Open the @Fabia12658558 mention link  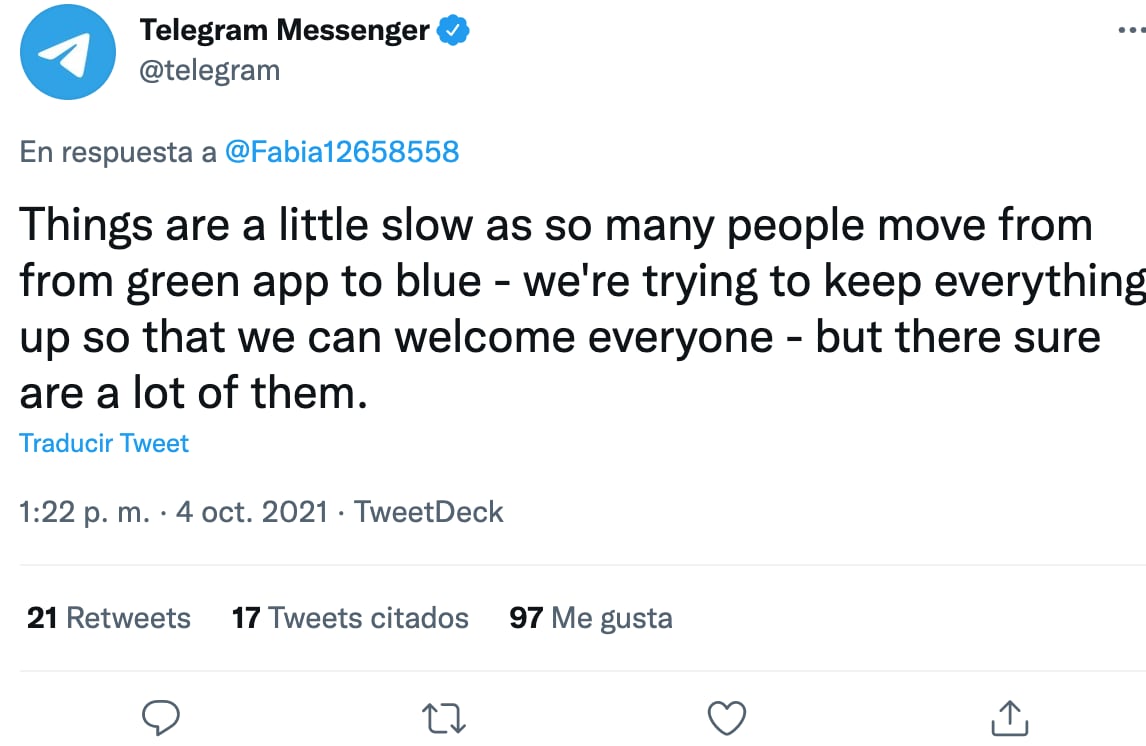[342, 152]
